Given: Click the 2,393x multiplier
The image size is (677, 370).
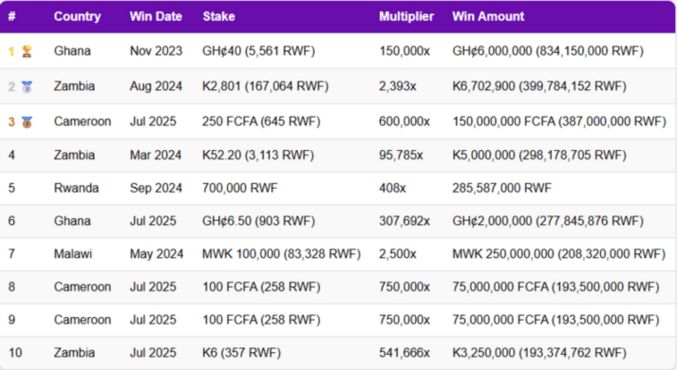Looking at the screenshot, I should 398,86.
